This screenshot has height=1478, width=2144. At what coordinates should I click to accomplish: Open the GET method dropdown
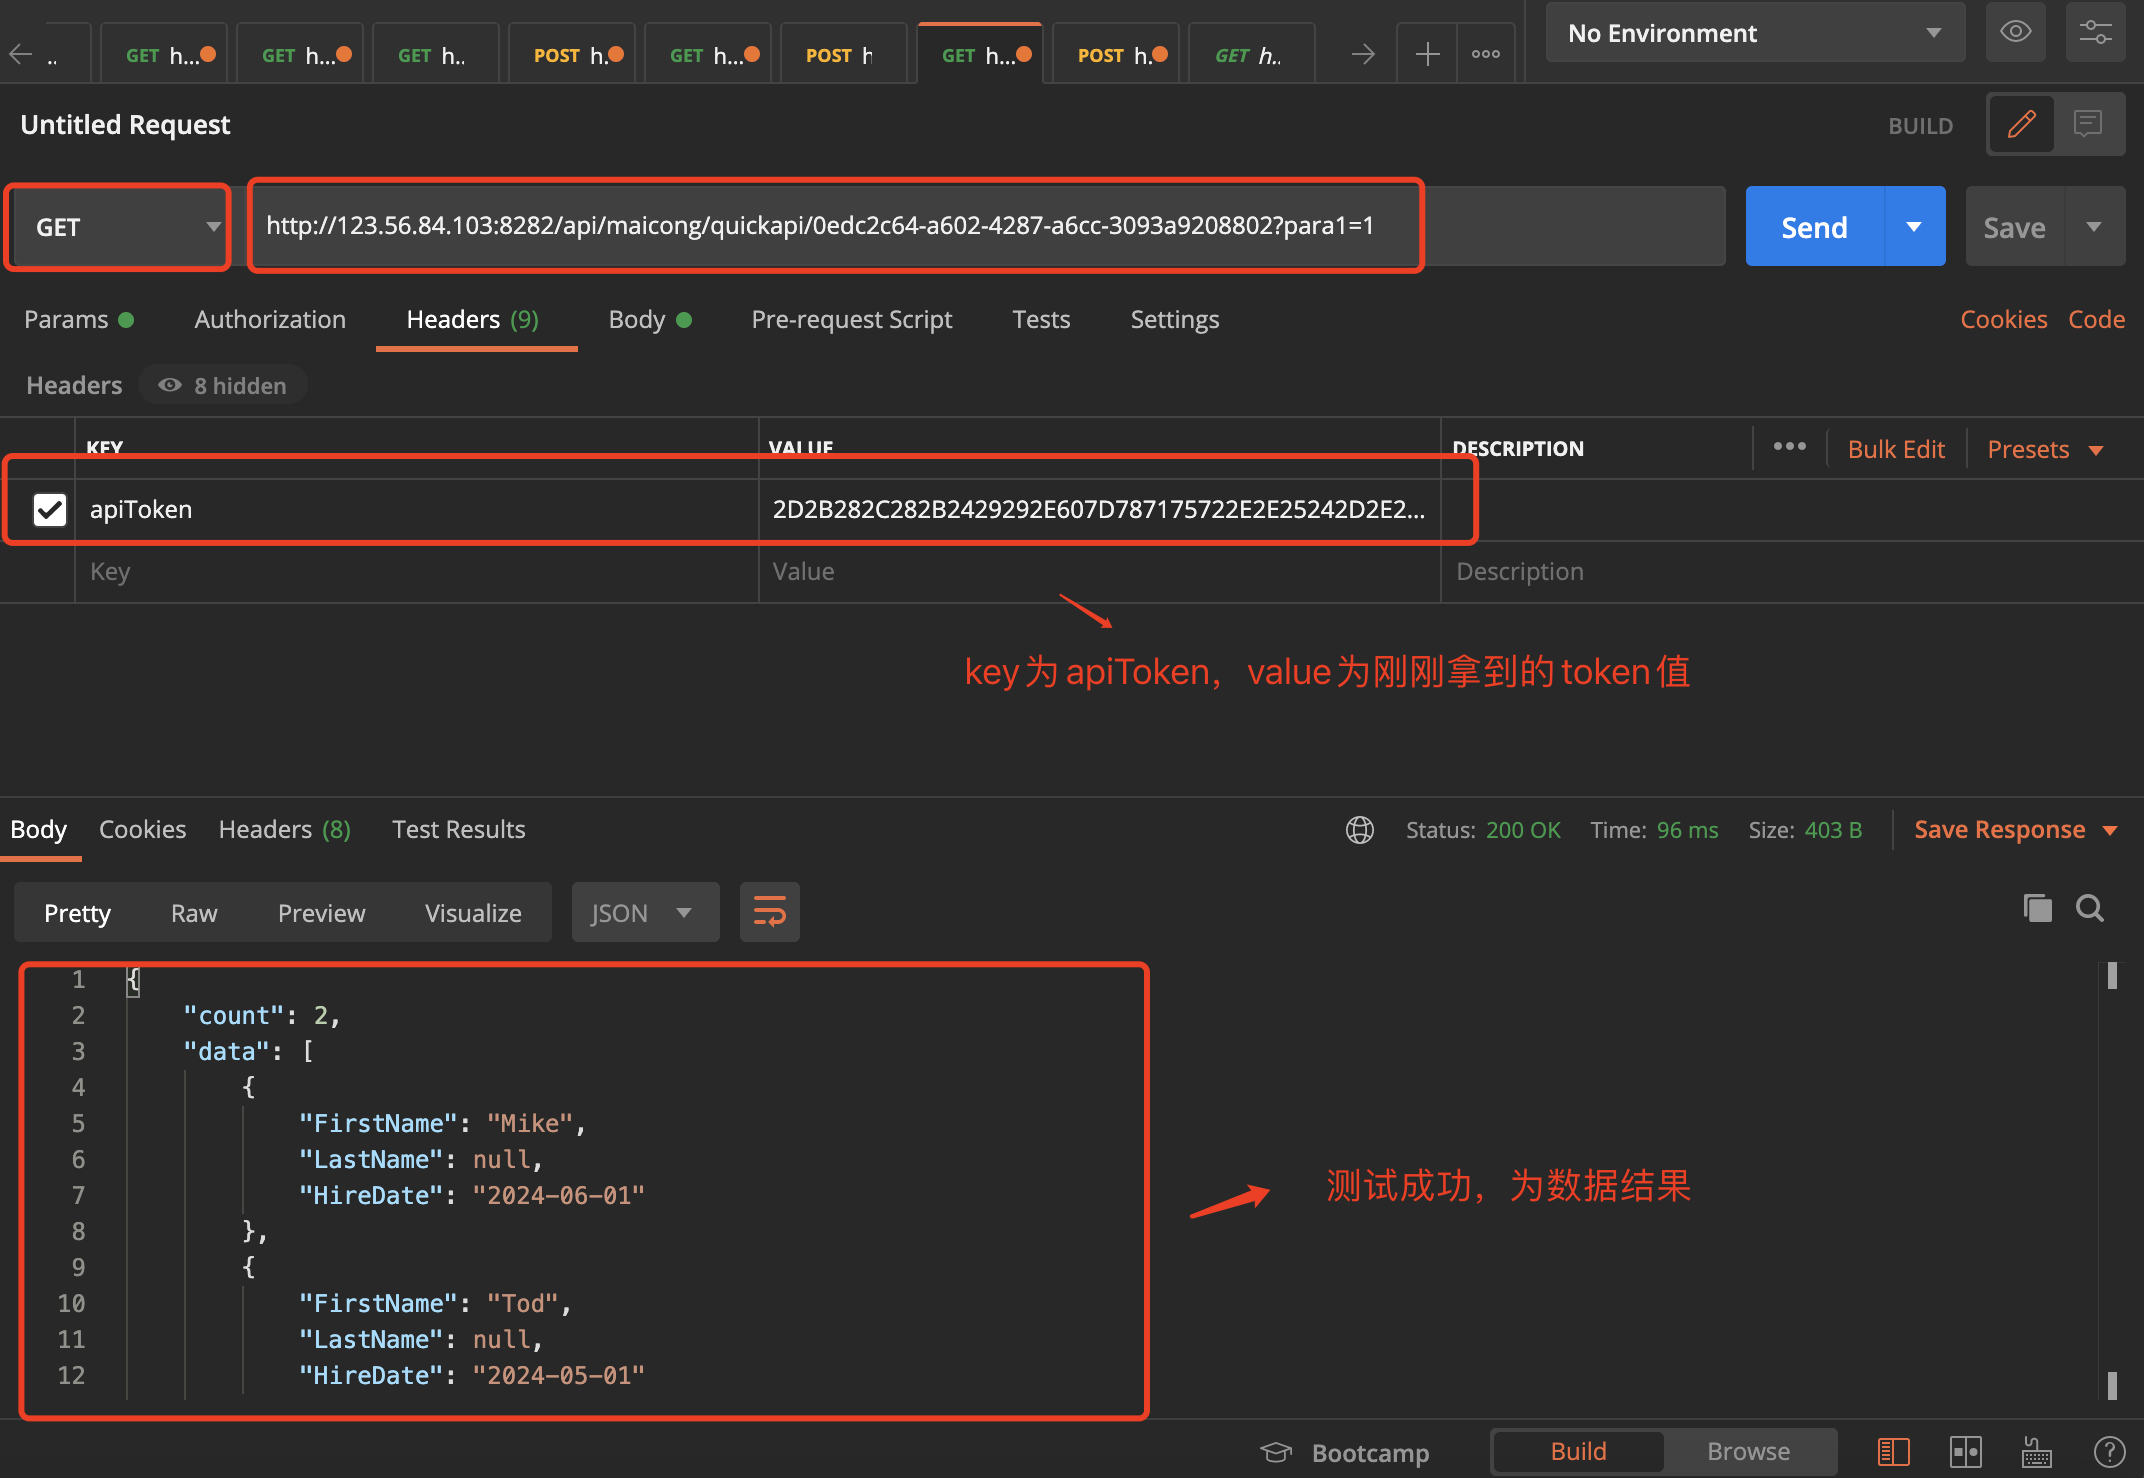click(117, 226)
